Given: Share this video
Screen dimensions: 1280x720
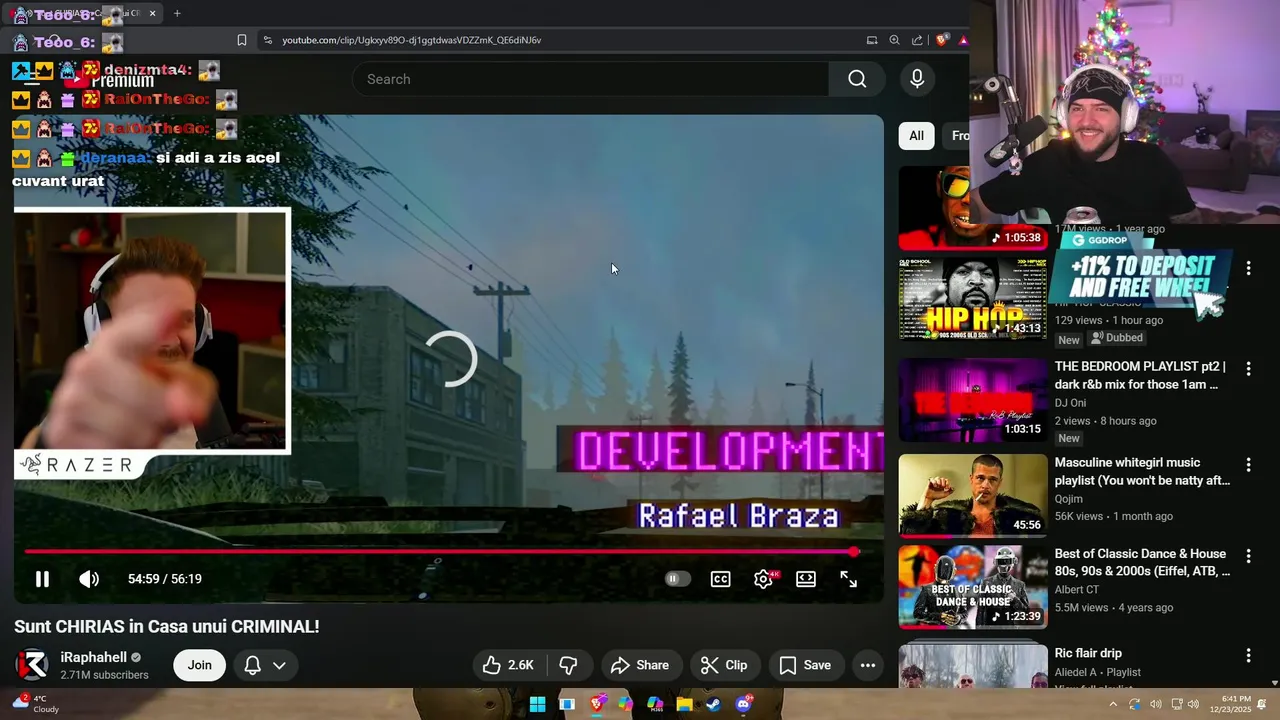Looking at the screenshot, I should click(x=640, y=665).
